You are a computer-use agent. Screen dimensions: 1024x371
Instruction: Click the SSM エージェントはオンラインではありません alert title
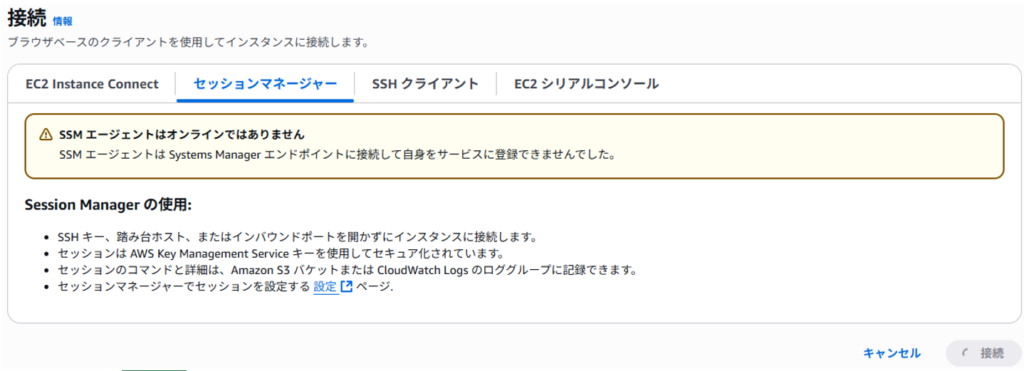(x=182, y=135)
